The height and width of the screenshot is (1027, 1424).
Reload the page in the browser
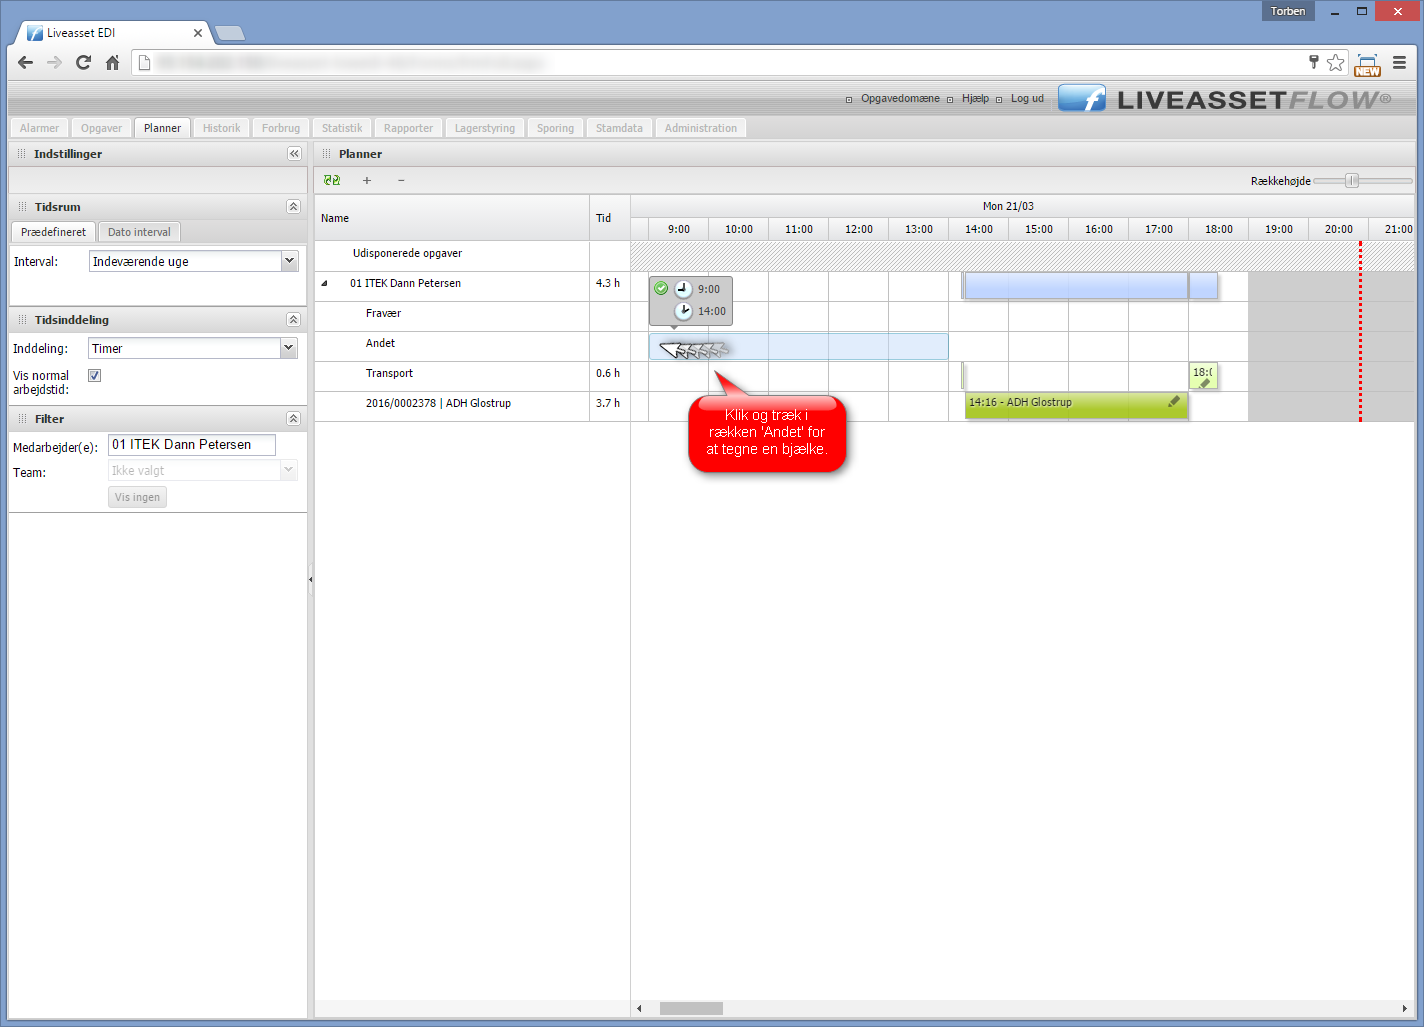point(84,63)
